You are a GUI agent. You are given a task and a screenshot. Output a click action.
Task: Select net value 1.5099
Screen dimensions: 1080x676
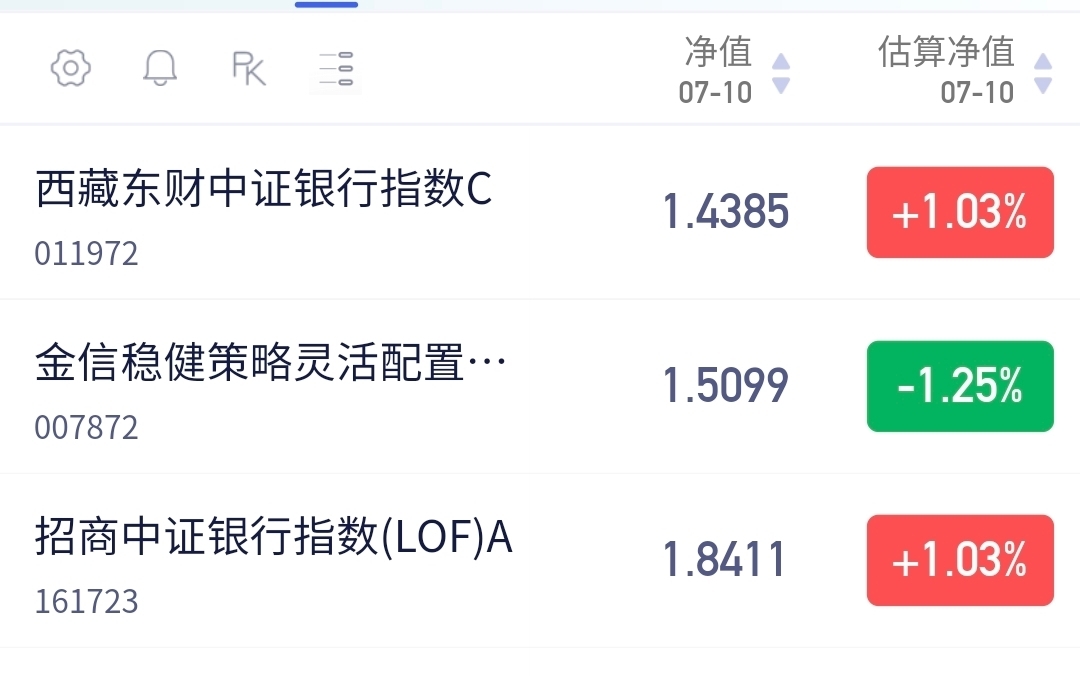coord(725,385)
